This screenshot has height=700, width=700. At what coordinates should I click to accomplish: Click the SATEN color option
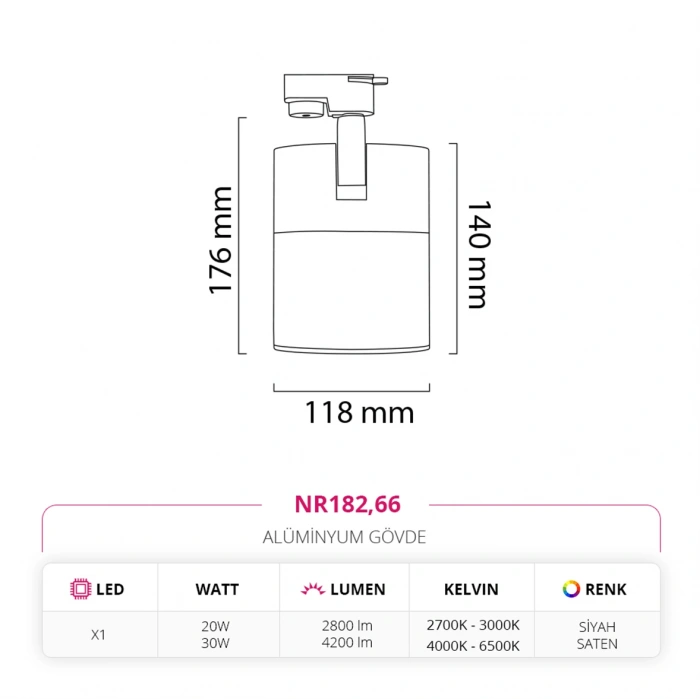point(597,643)
